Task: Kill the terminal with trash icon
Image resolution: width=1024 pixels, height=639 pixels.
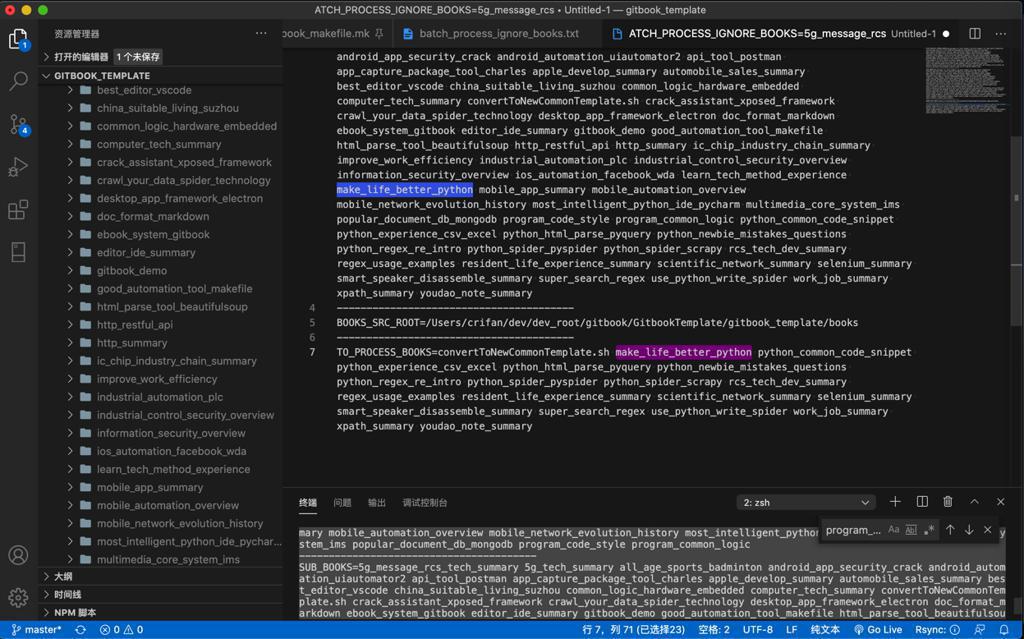Action: click(x=948, y=502)
